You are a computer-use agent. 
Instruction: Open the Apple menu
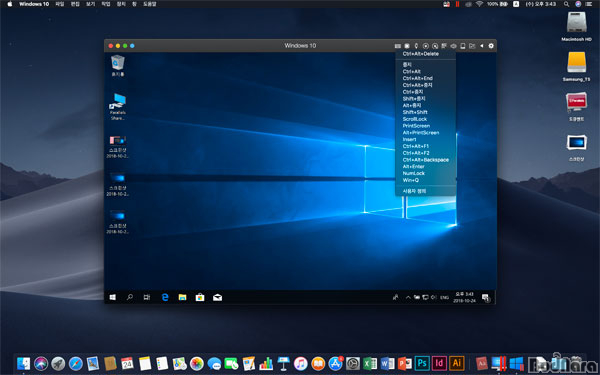[x=10, y=4]
